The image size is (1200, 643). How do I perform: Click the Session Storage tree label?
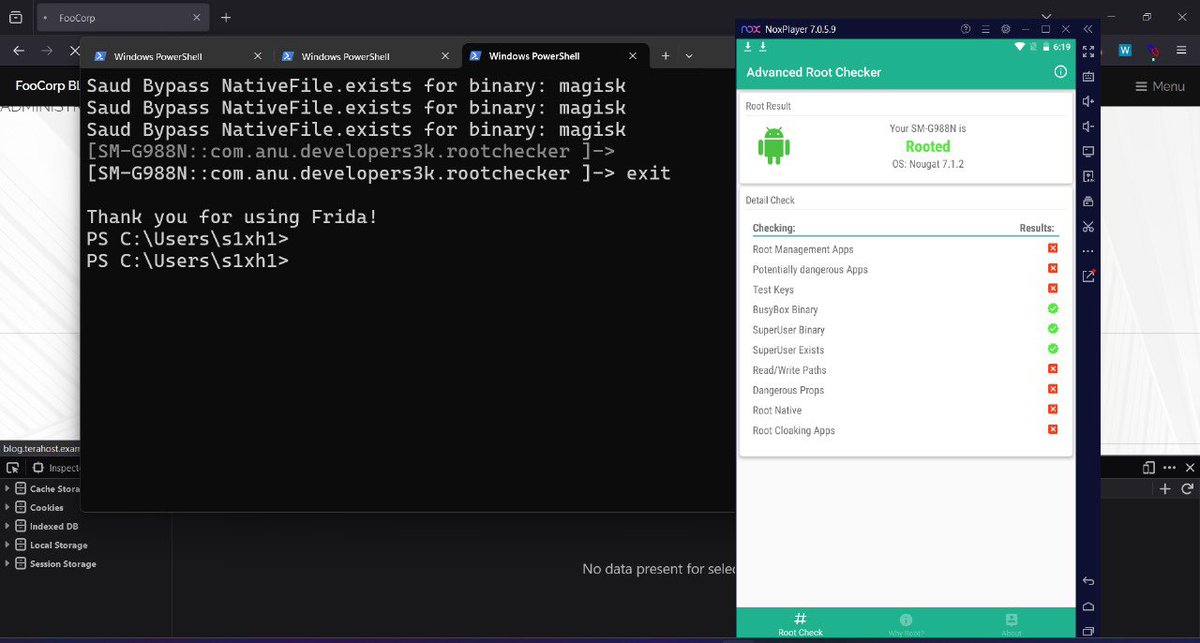(63, 564)
